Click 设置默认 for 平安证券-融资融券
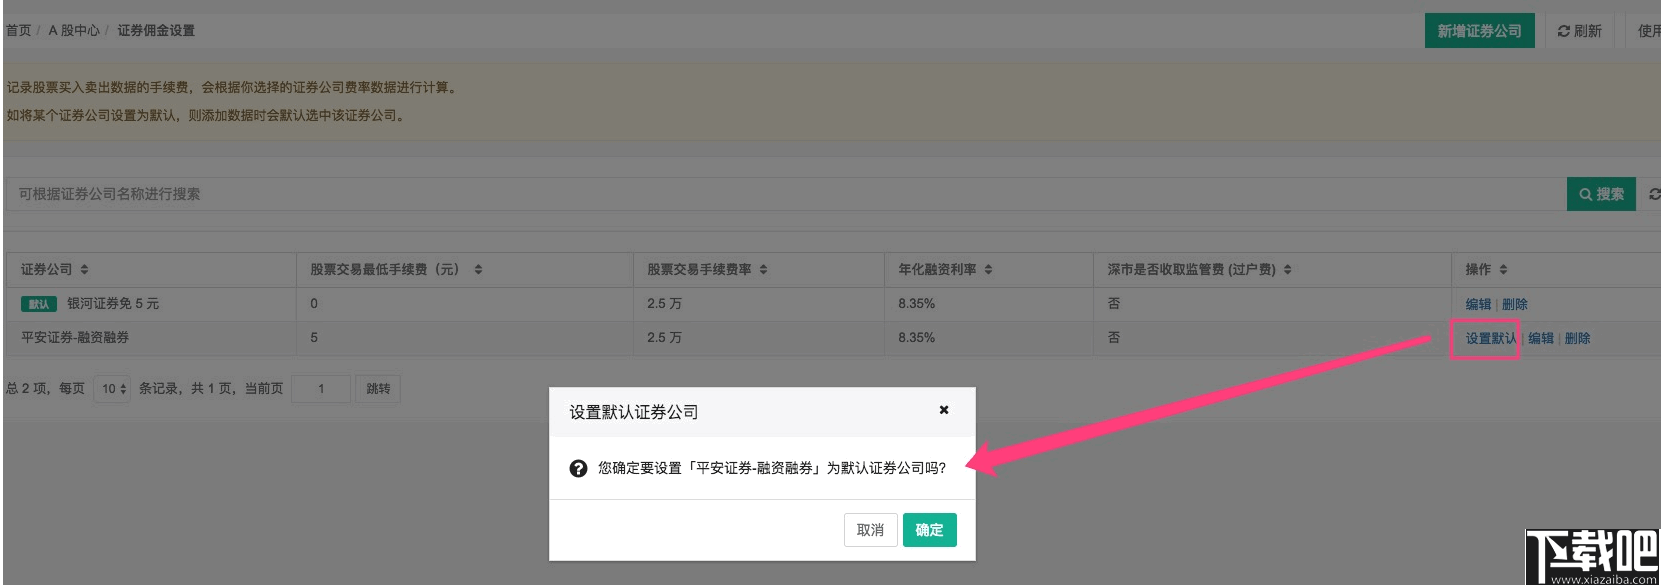 tap(1490, 338)
